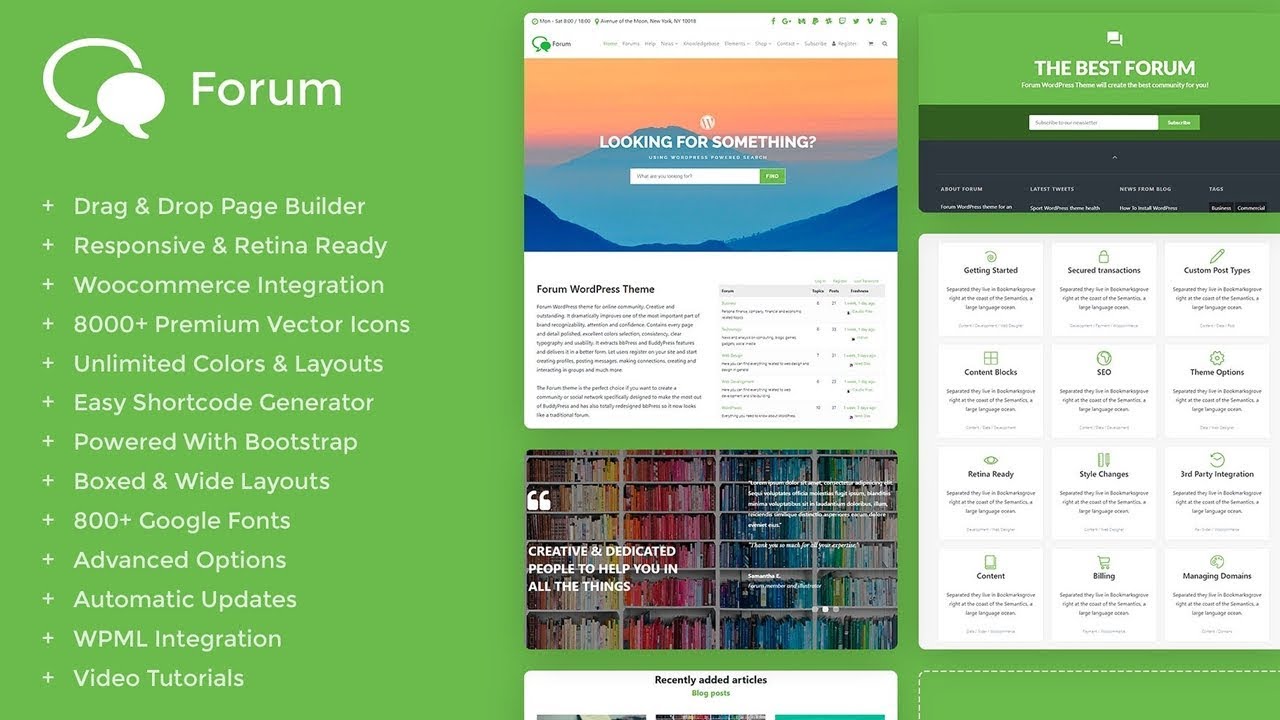
Task: Click the 'What are you looking for?' search field
Action: 695,176
